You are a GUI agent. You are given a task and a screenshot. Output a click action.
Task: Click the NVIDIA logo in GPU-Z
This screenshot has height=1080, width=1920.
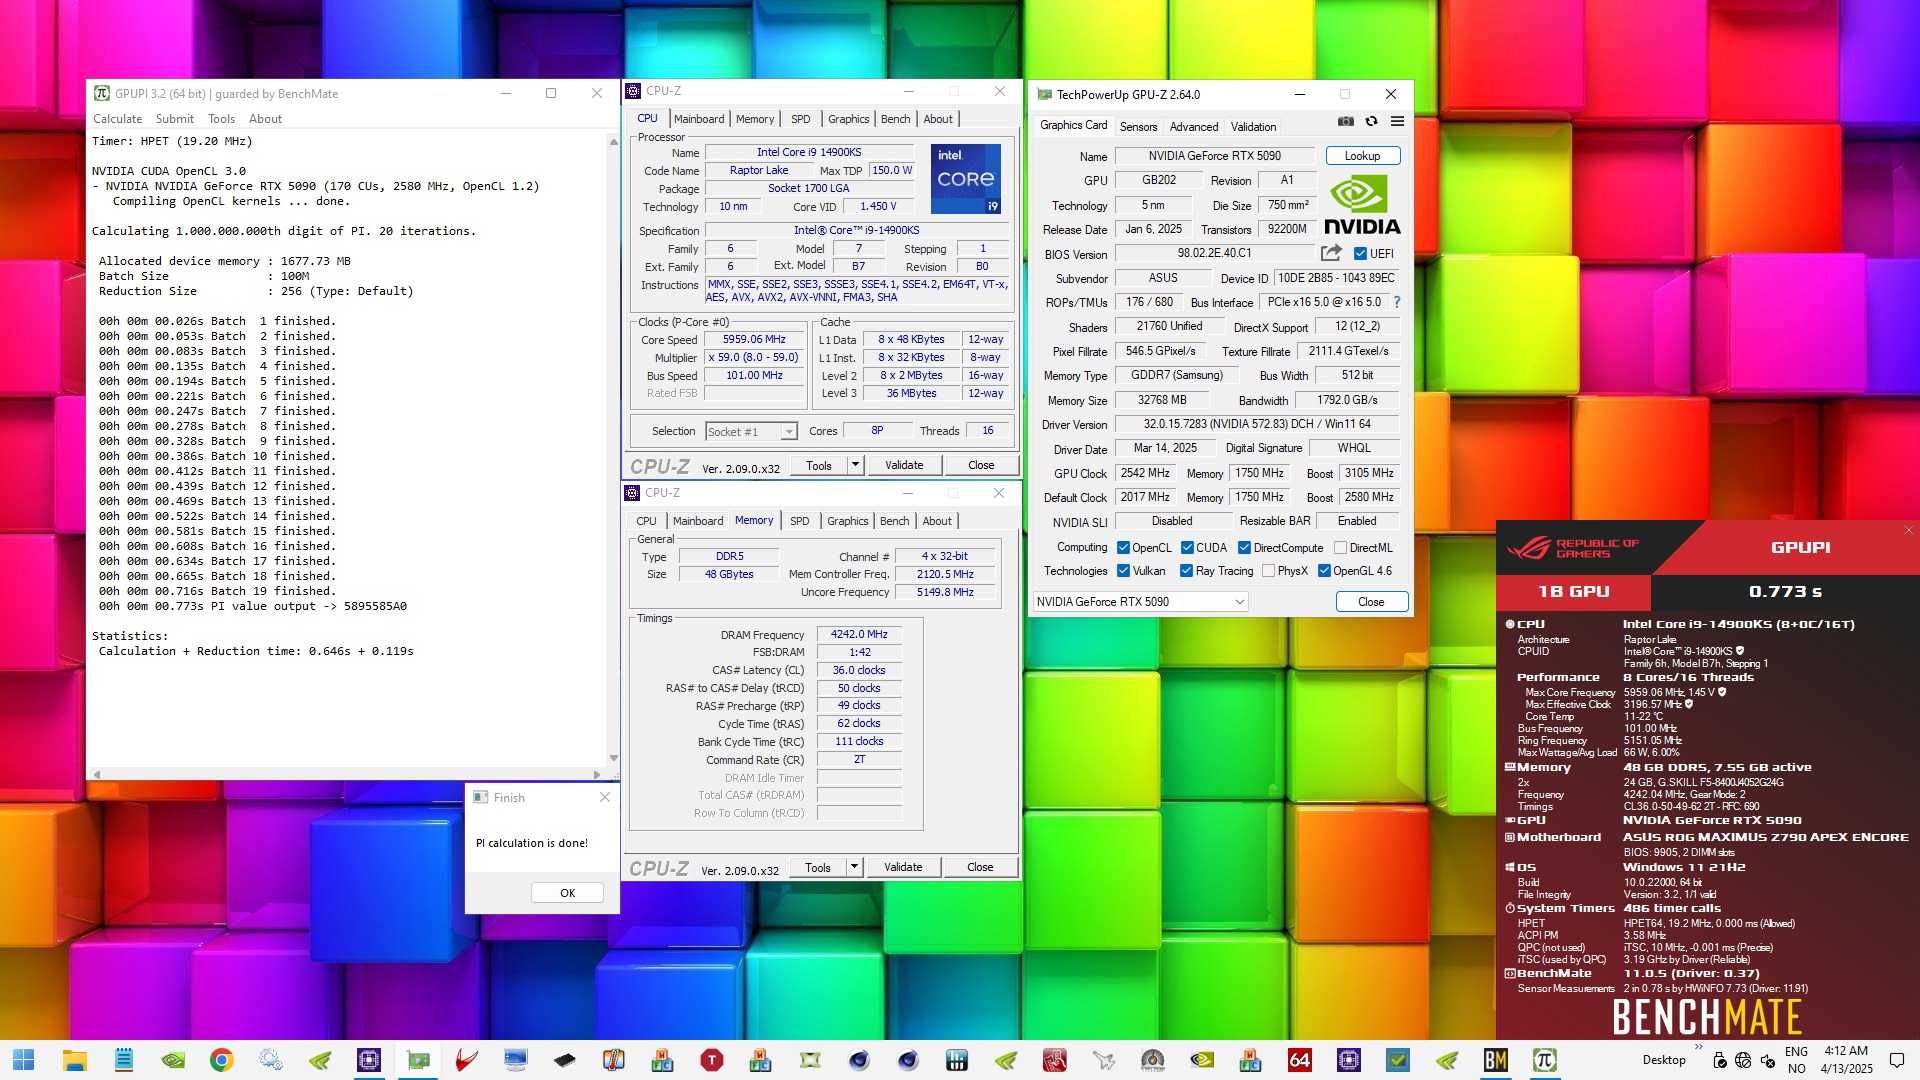point(1362,206)
